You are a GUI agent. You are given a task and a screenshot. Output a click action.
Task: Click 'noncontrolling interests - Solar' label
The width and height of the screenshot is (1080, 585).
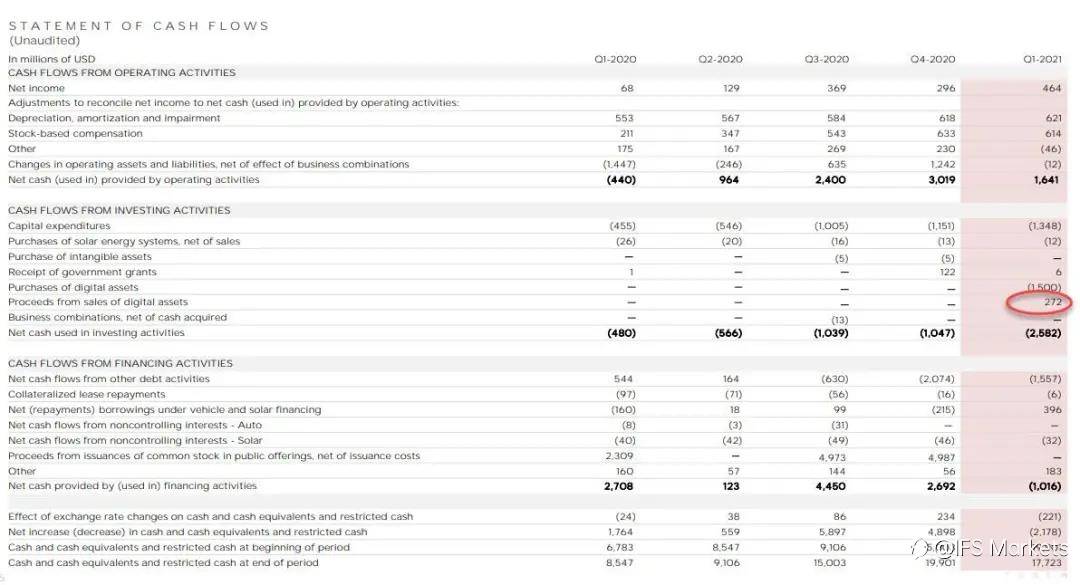pos(135,440)
